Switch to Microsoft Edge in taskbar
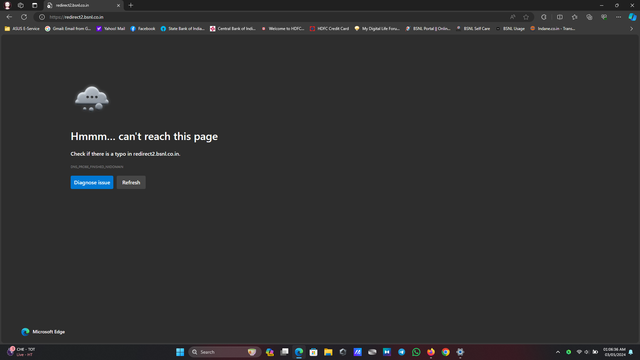 coord(299,352)
